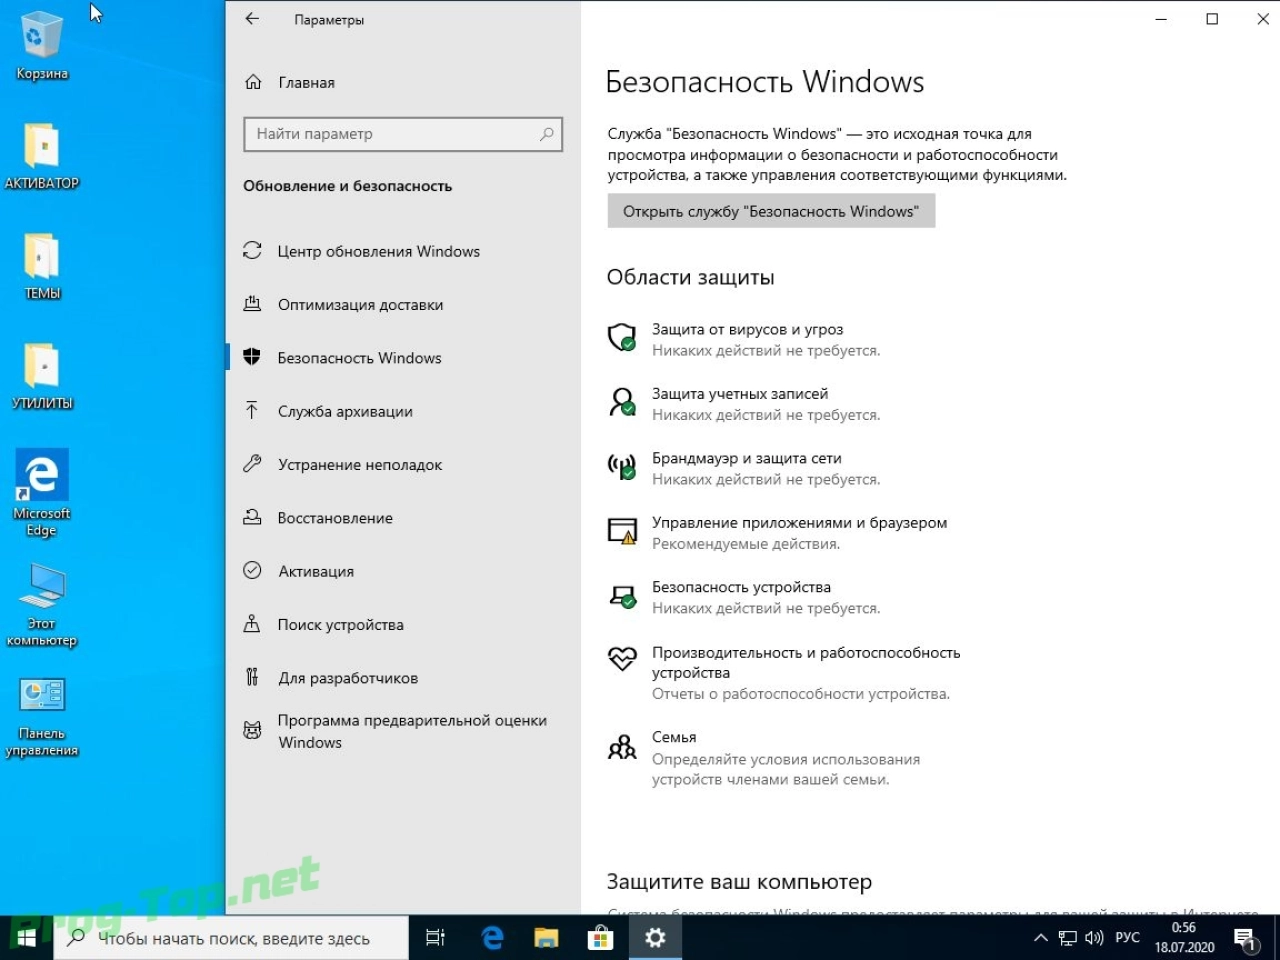Click the Найти параметр search field
Image resolution: width=1280 pixels, height=960 pixels.
tap(403, 134)
